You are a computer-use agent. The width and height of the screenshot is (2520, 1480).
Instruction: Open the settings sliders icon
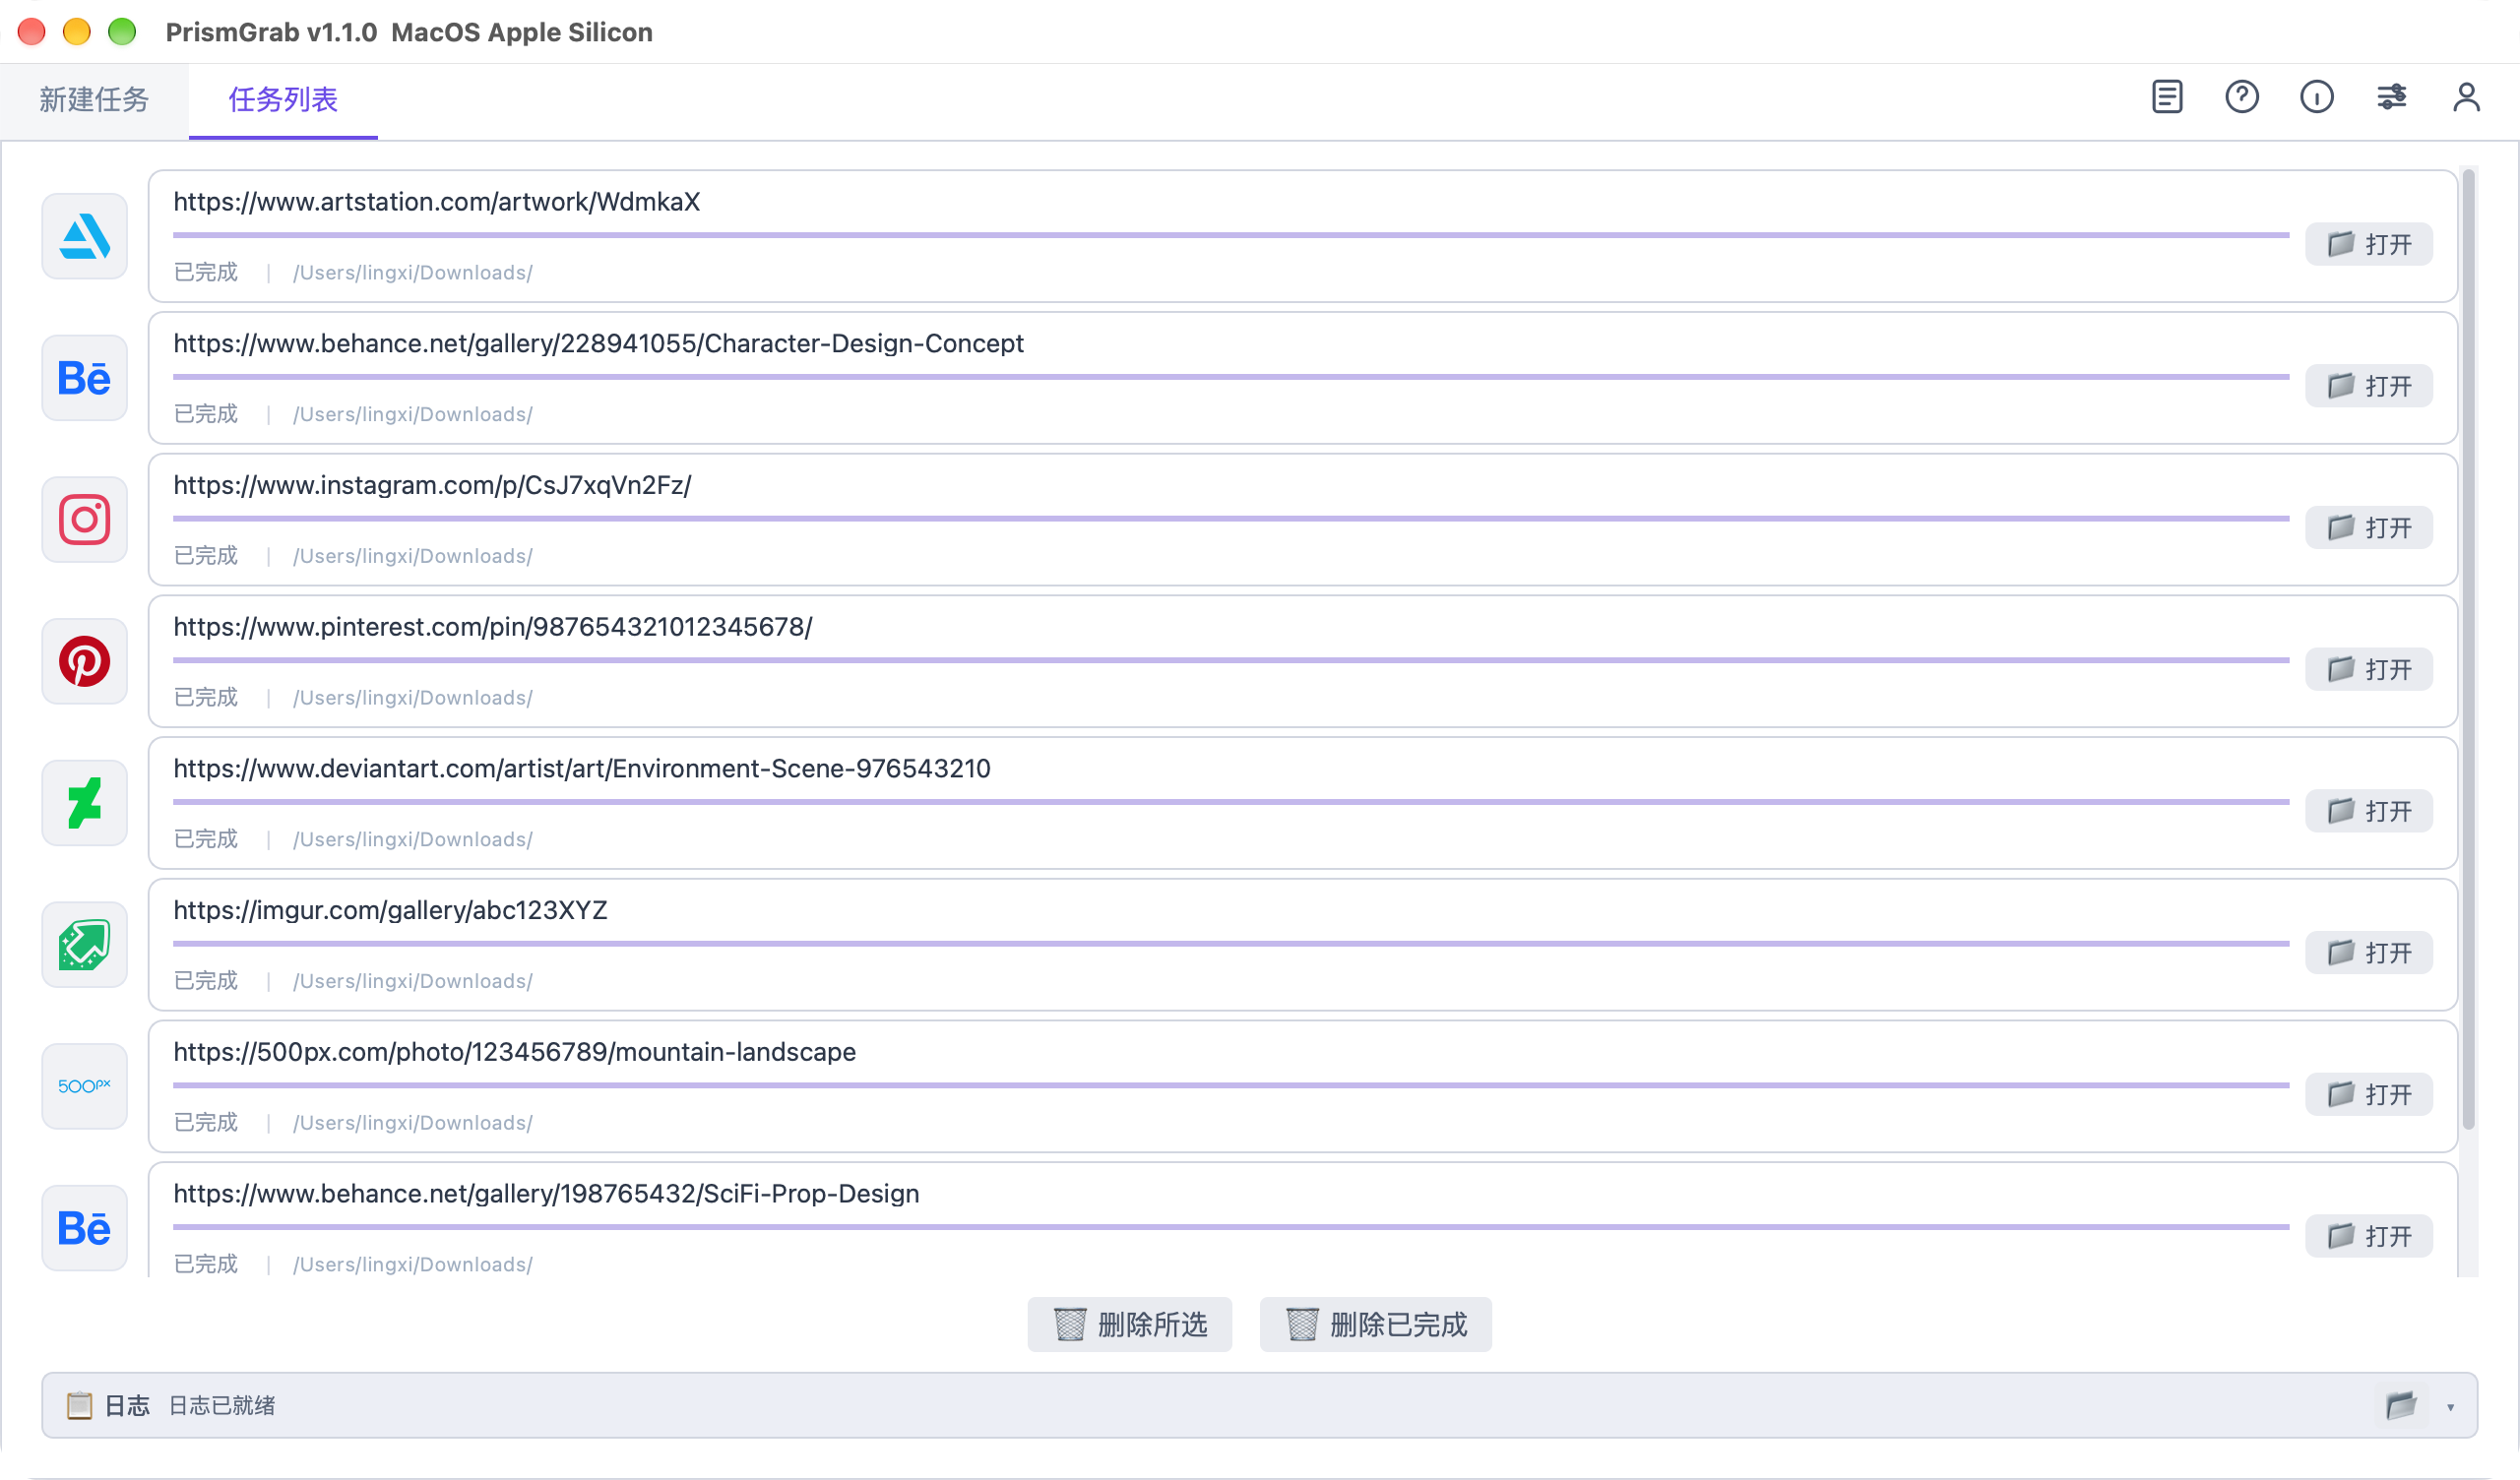[2392, 97]
